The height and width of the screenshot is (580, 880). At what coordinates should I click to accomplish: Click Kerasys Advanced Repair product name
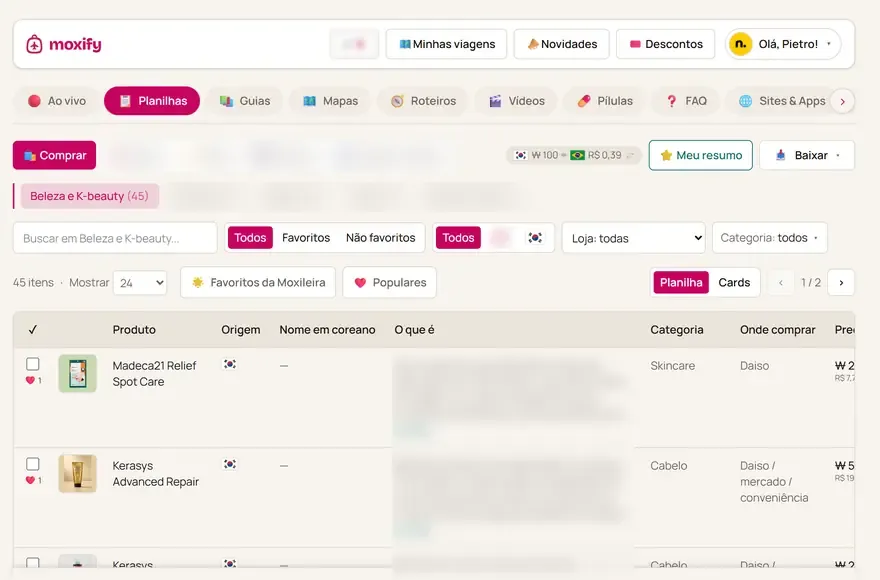point(155,473)
